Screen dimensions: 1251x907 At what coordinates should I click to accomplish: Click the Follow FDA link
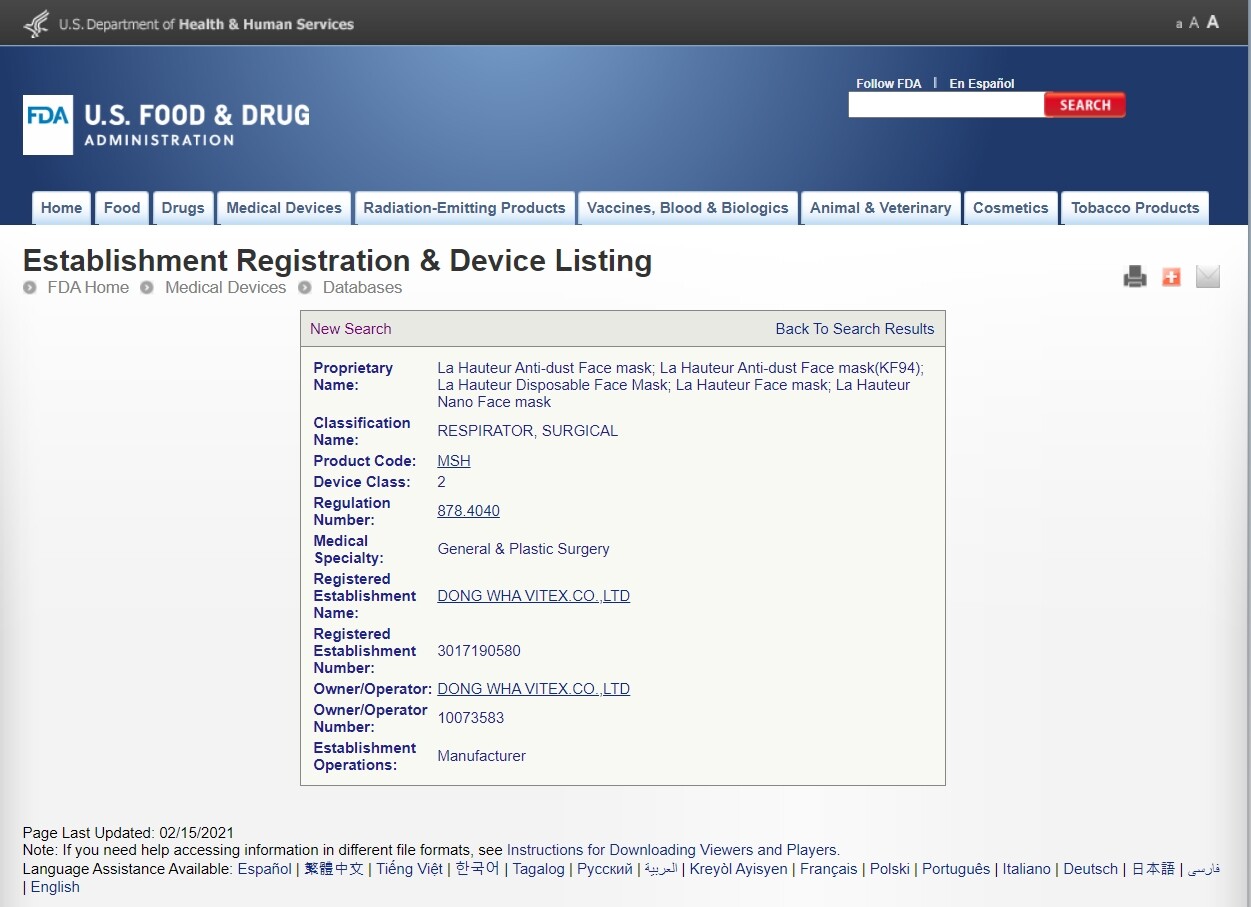pyautogui.click(x=889, y=84)
